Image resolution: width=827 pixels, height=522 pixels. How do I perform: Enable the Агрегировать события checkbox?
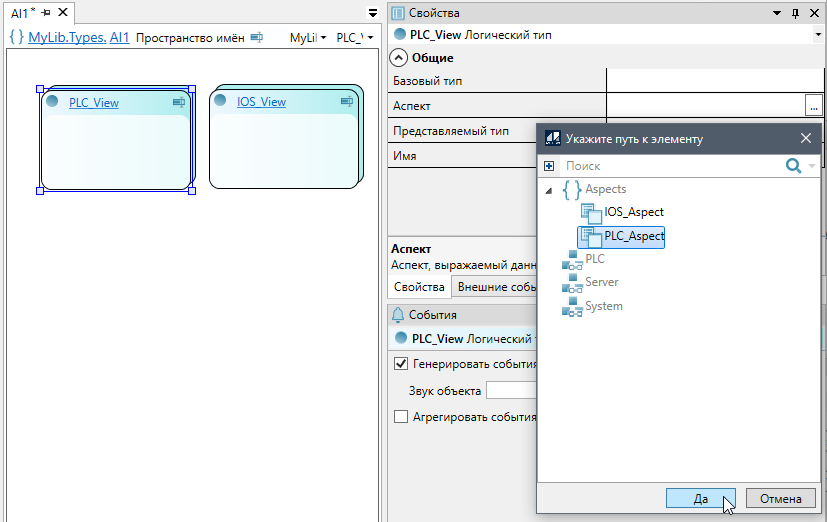[401, 416]
